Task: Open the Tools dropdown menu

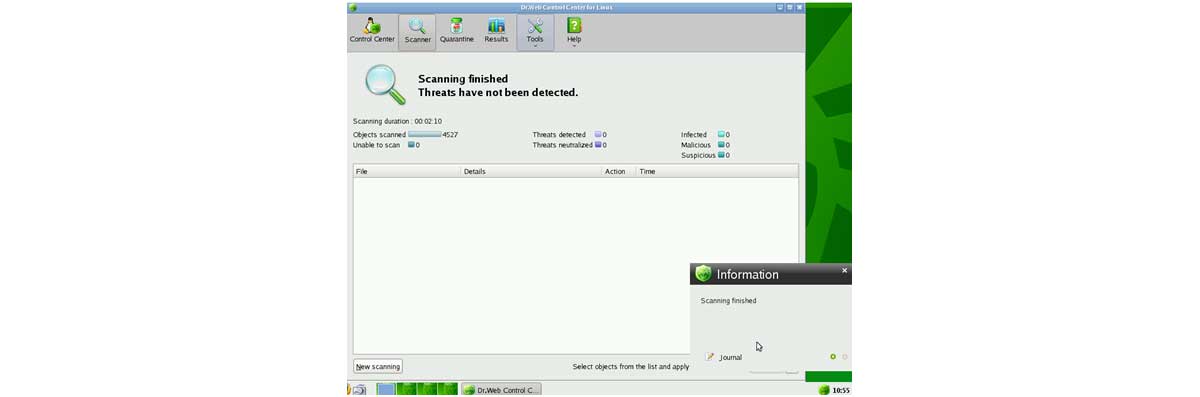Action: tap(535, 32)
